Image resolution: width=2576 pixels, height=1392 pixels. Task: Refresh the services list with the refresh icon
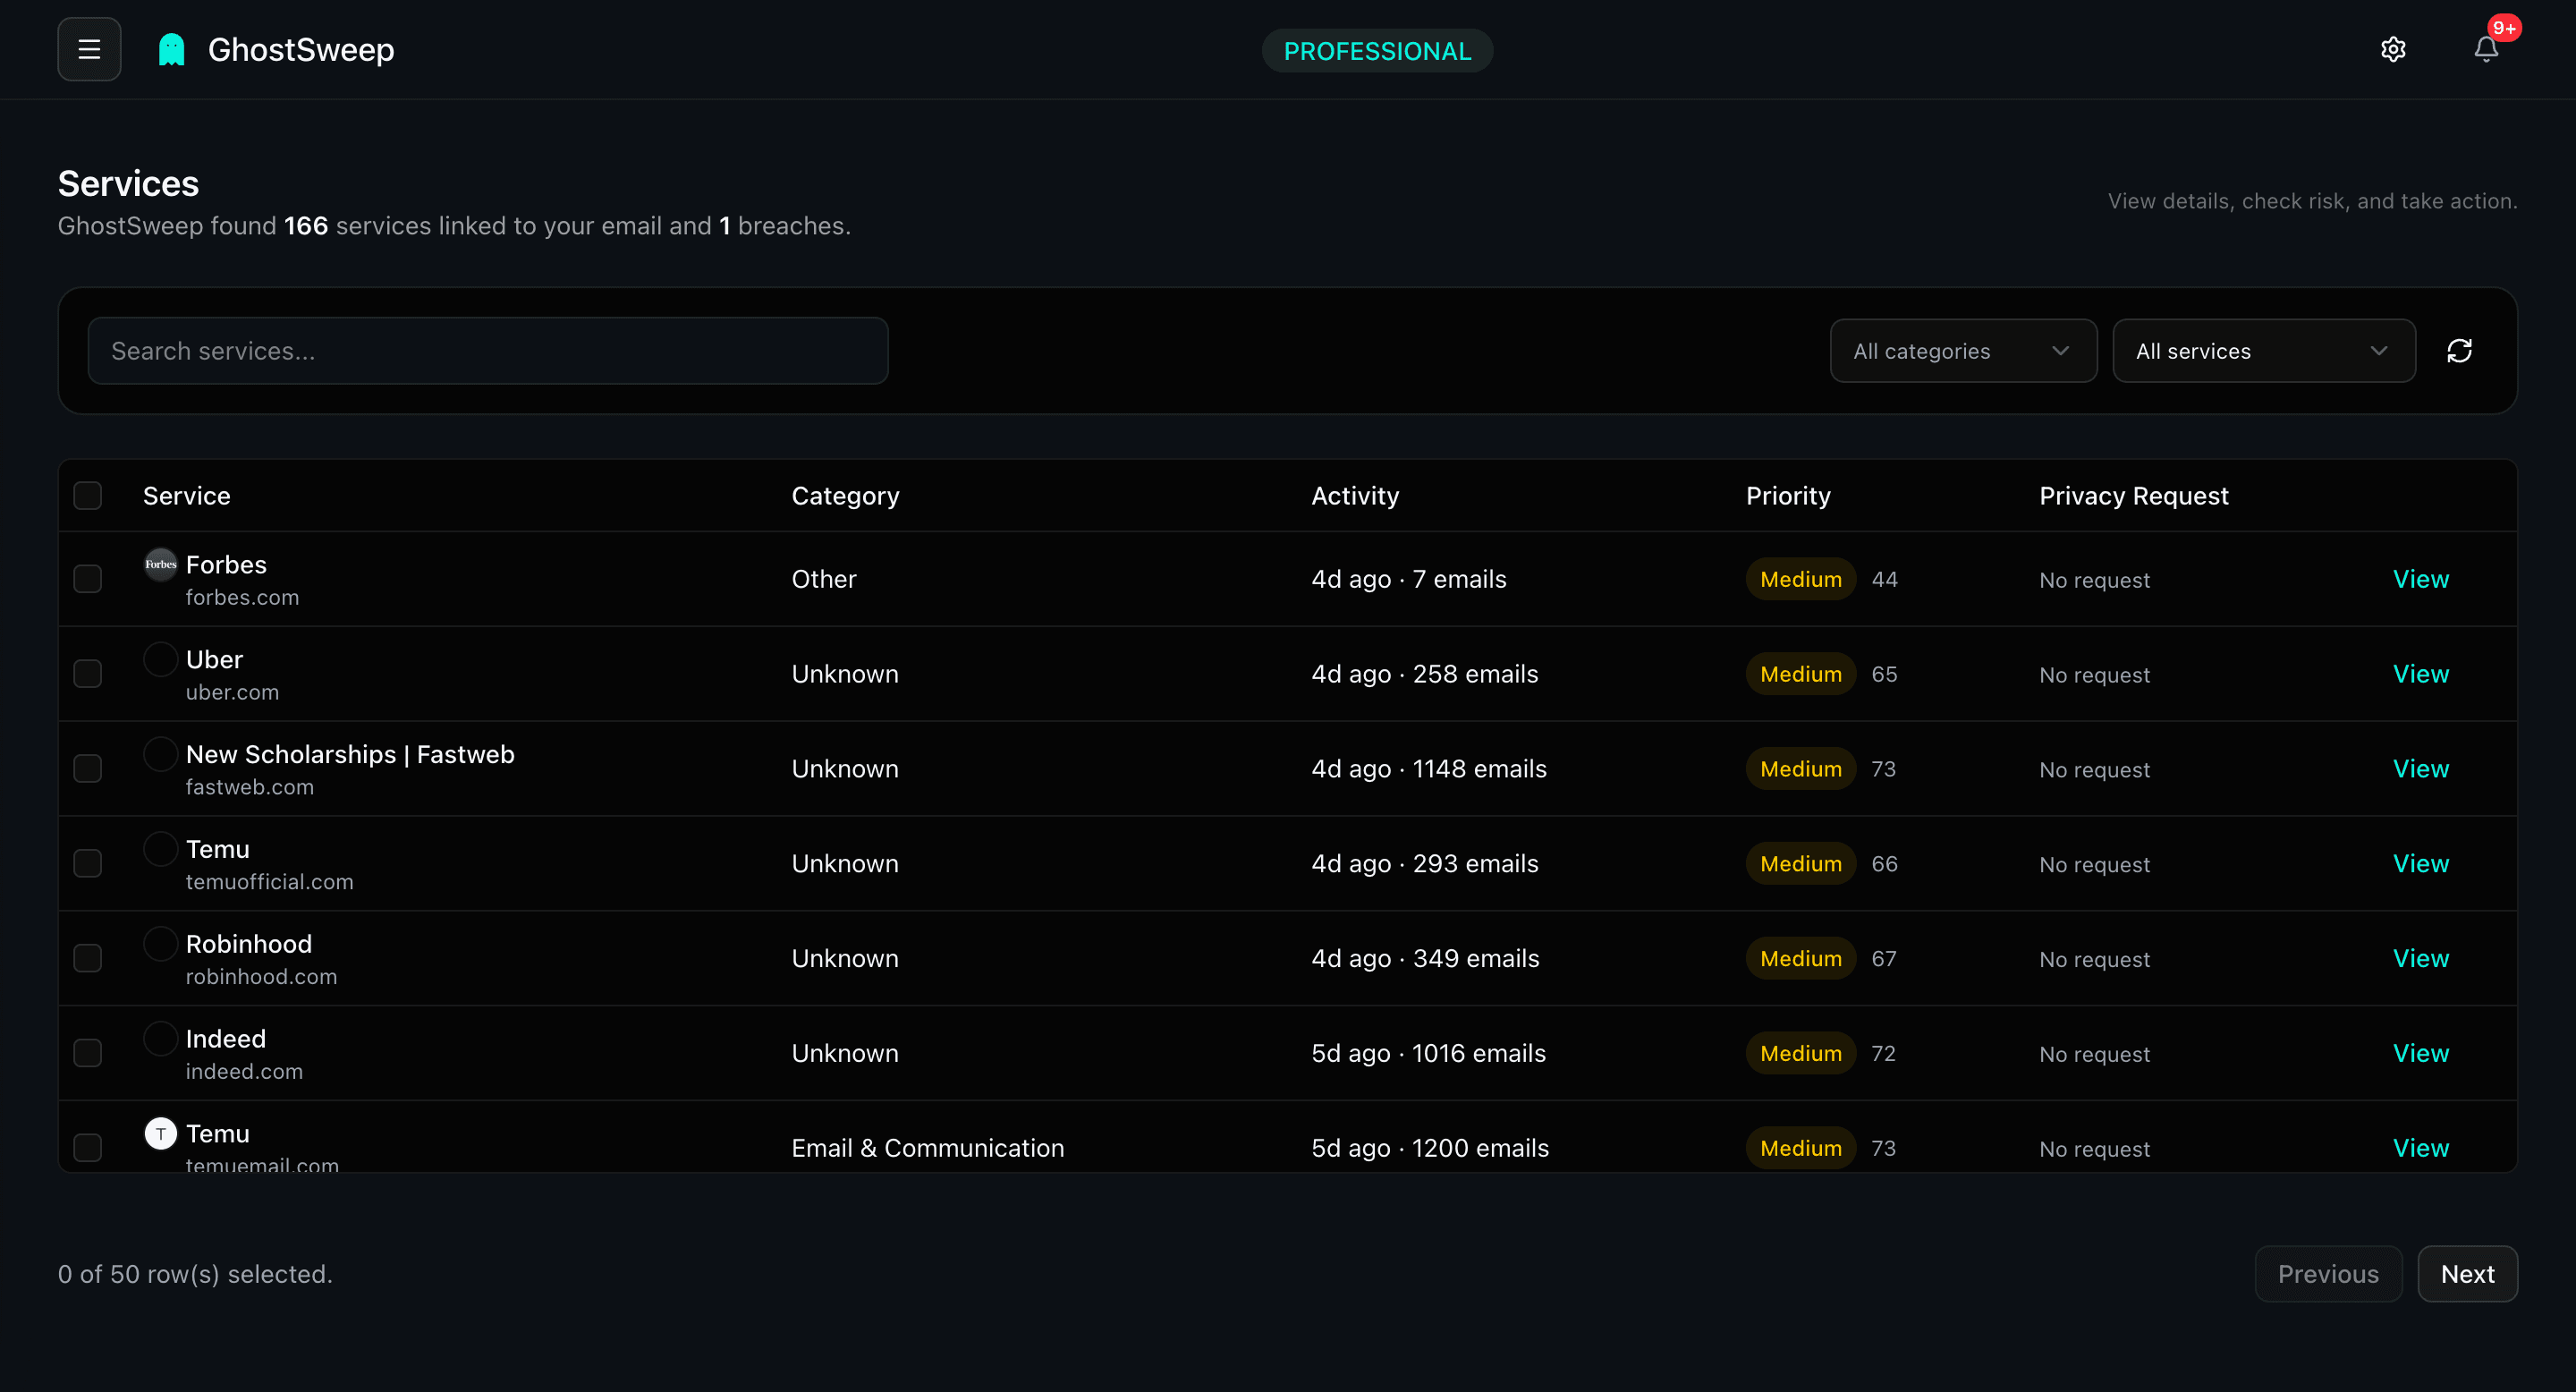click(x=2461, y=350)
